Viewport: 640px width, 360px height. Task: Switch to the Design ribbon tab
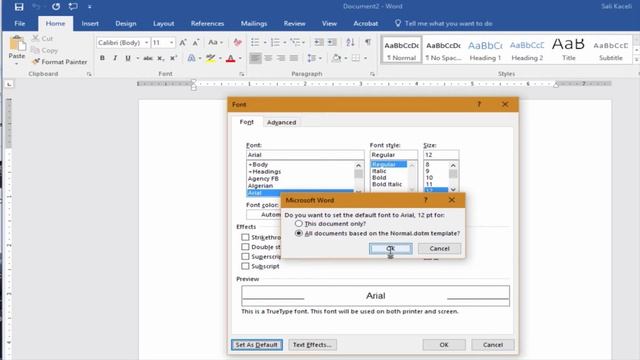[x=126, y=24]
